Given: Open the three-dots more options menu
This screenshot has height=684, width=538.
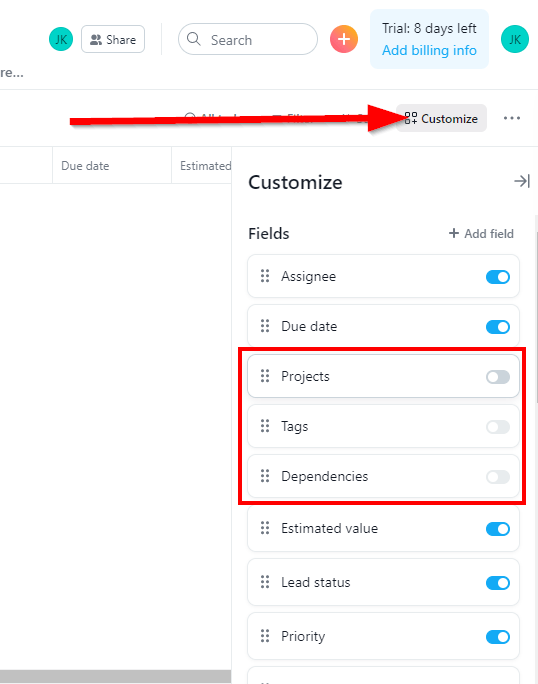Looking at the screenshot, I should click(512, 118).
